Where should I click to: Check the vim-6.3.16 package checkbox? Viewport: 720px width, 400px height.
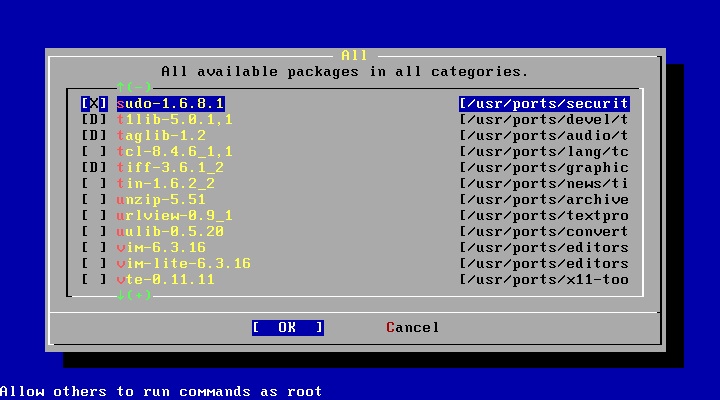[x=94, y=248]
